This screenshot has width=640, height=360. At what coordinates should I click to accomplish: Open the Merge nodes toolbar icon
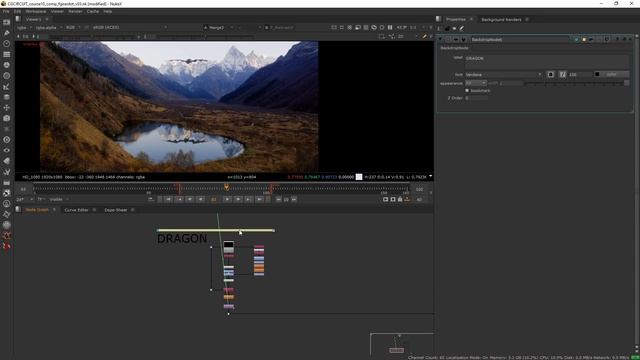click(7, 97)
